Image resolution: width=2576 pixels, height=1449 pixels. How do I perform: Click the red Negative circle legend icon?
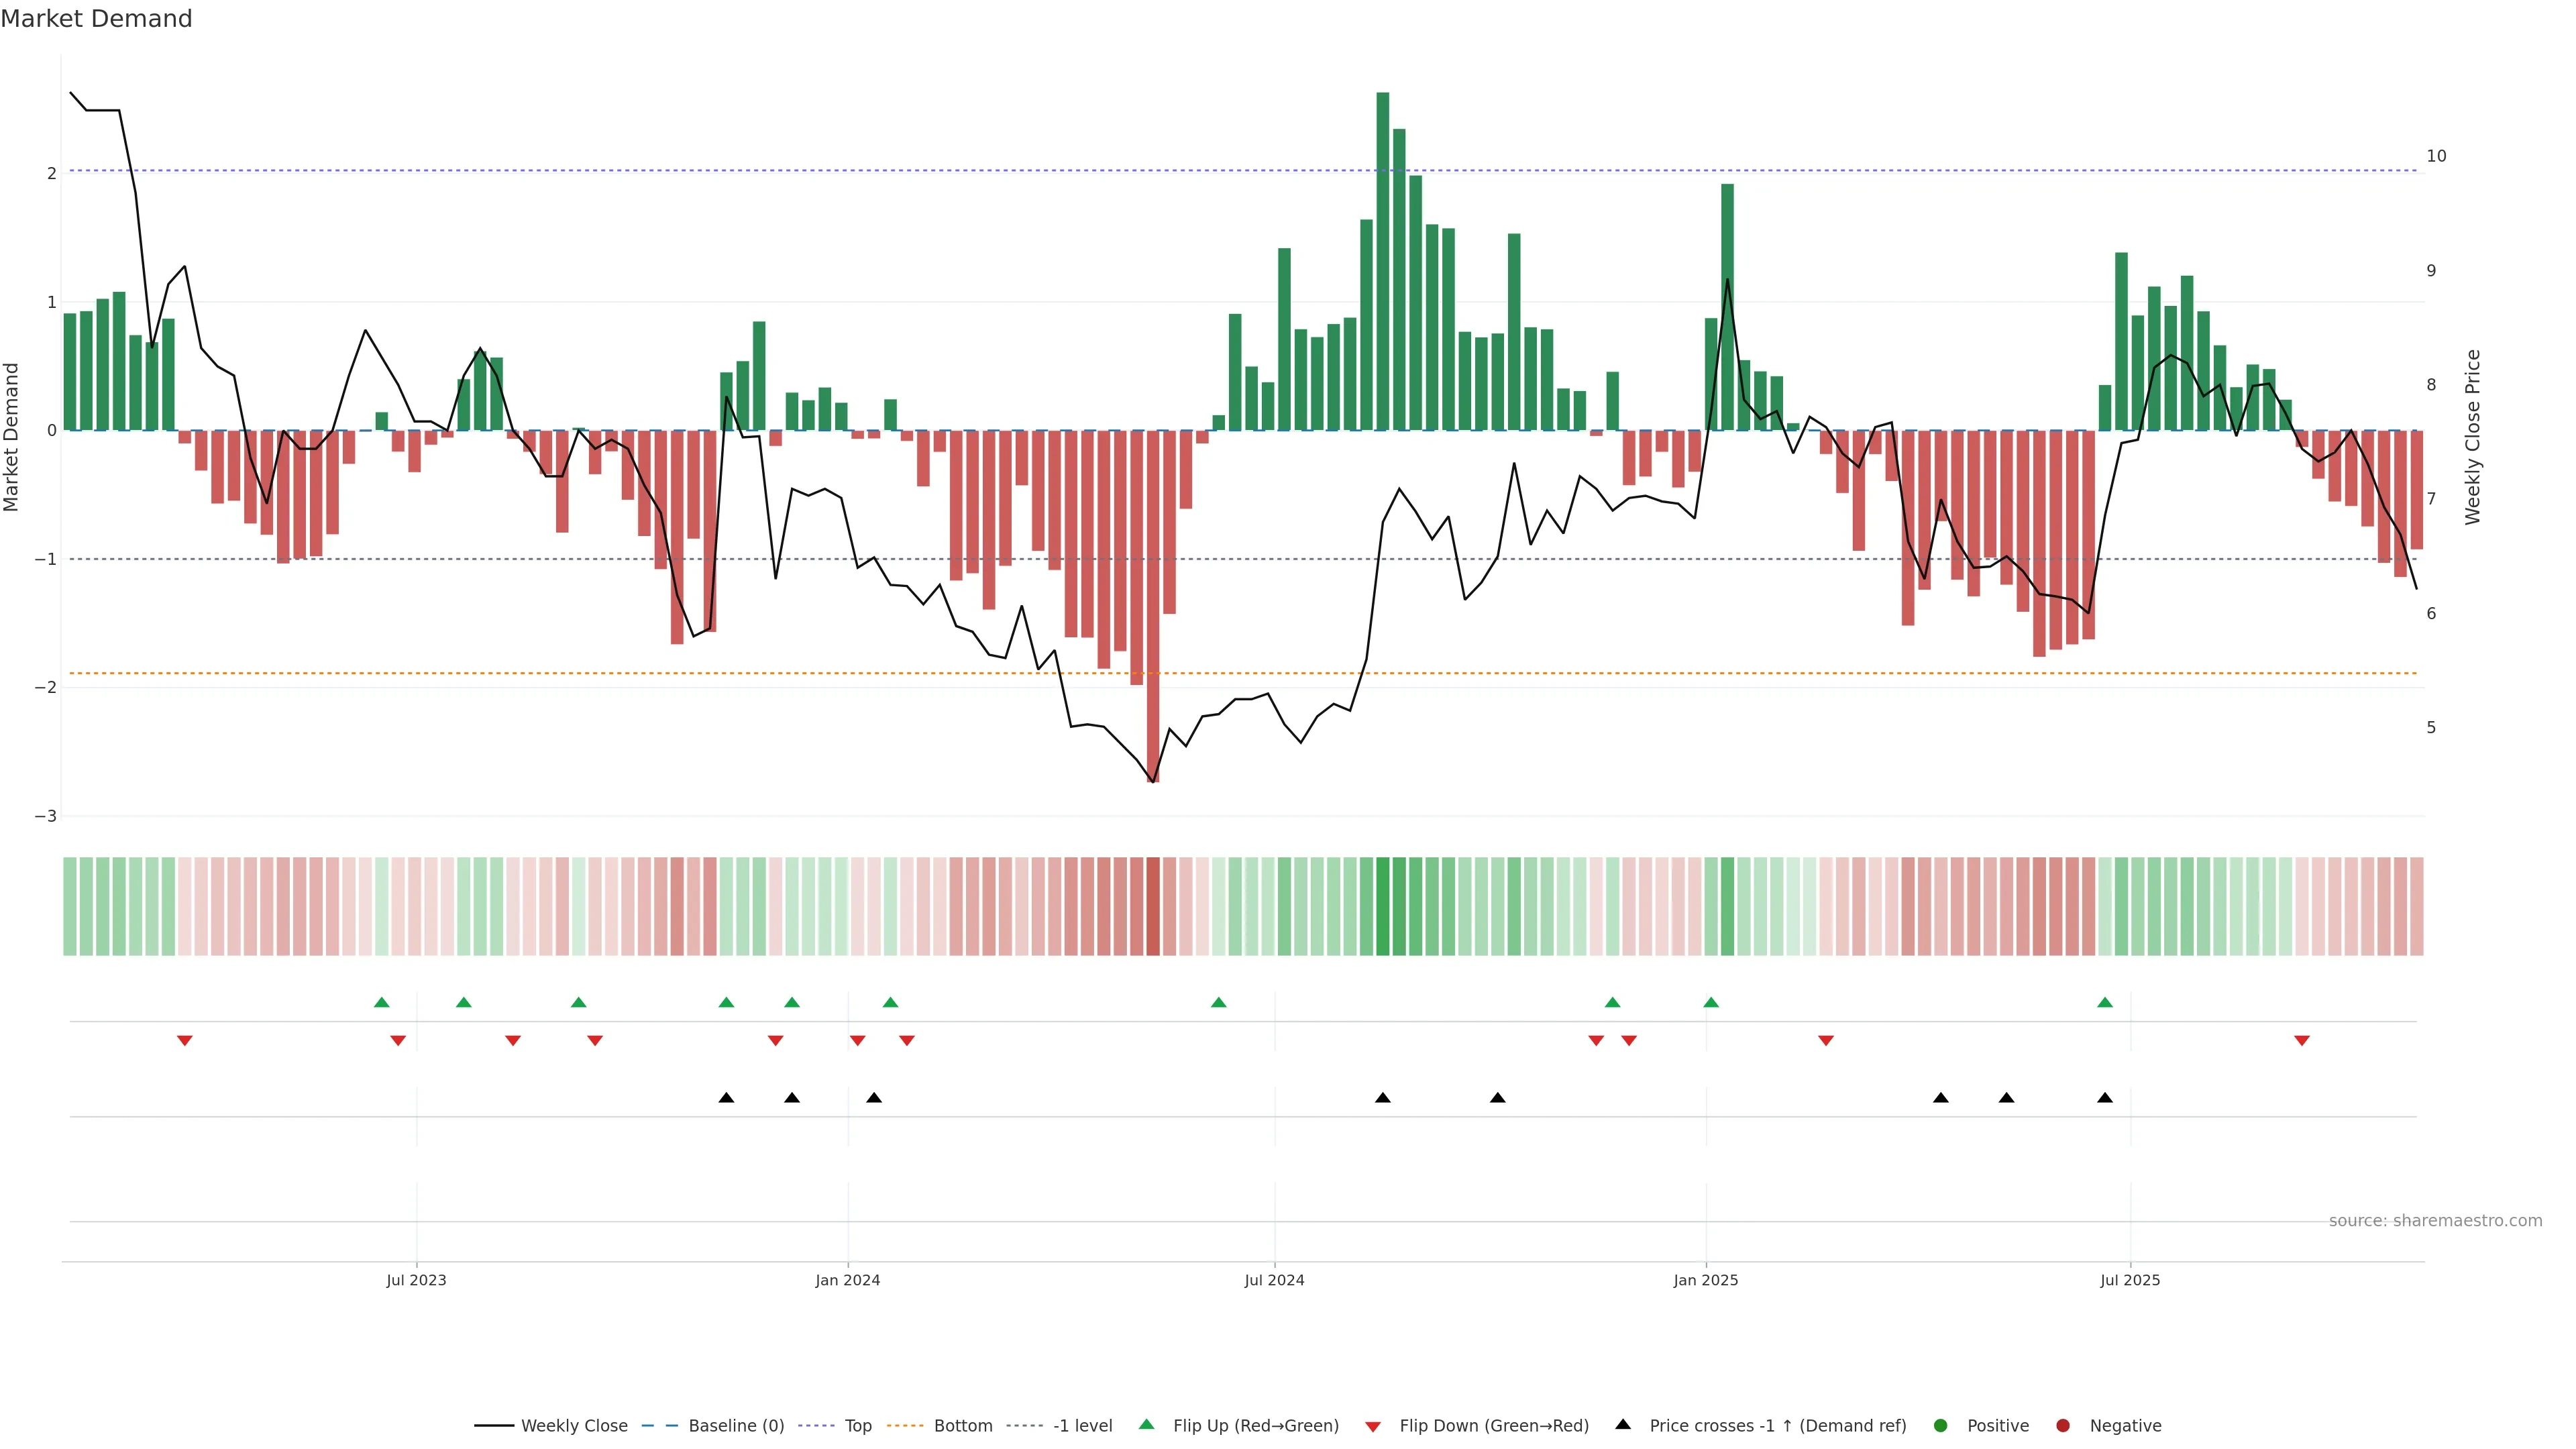coord(2062,1426)
